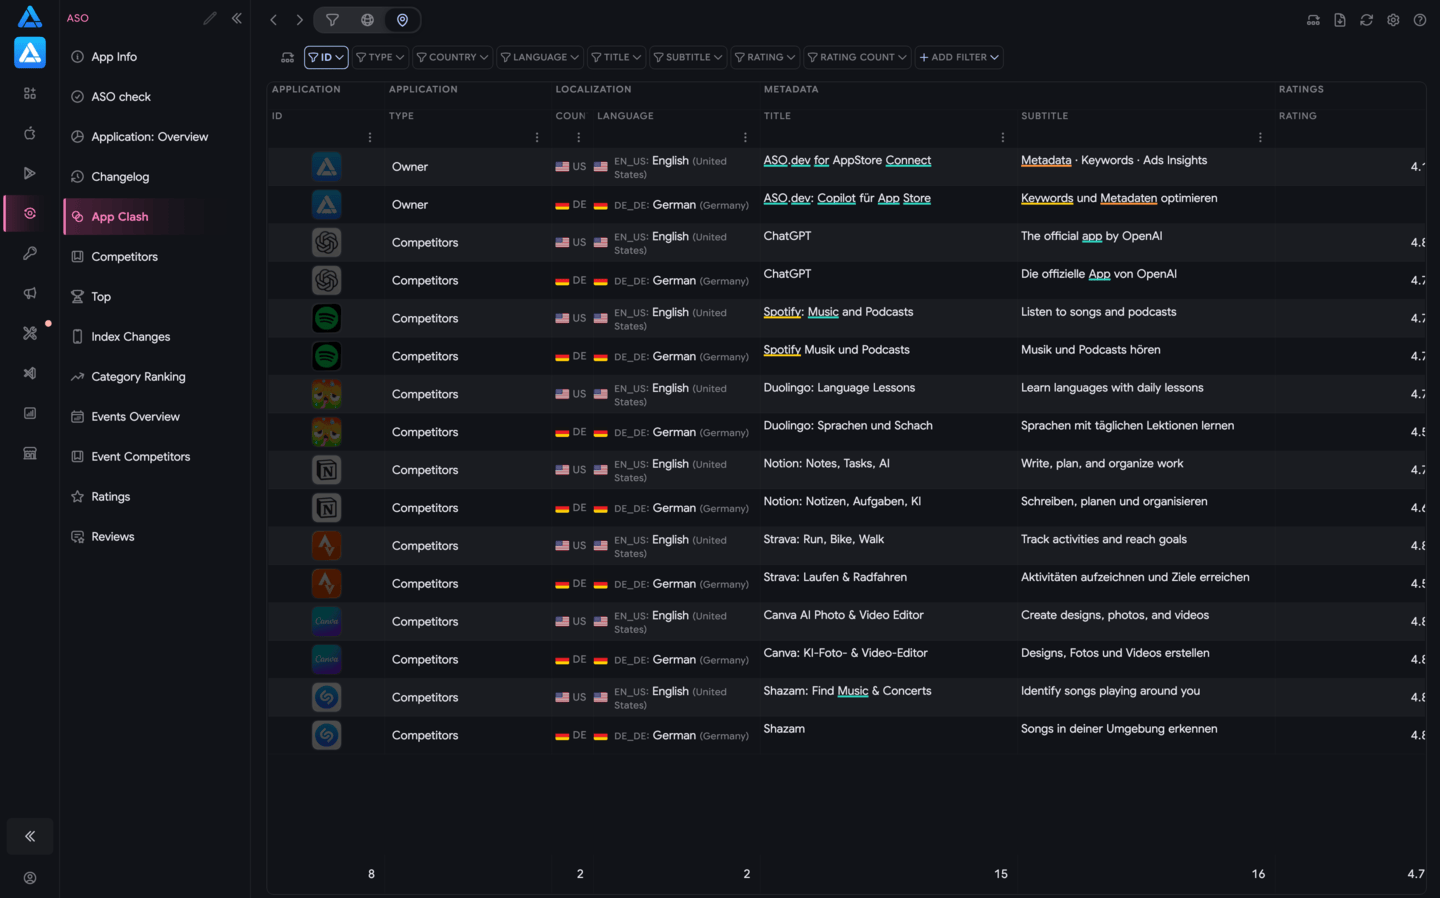The height and width of the screenshot is (898, 1440).
Task: Open the SUBTITLE filter dropdown
Action: 687,57
